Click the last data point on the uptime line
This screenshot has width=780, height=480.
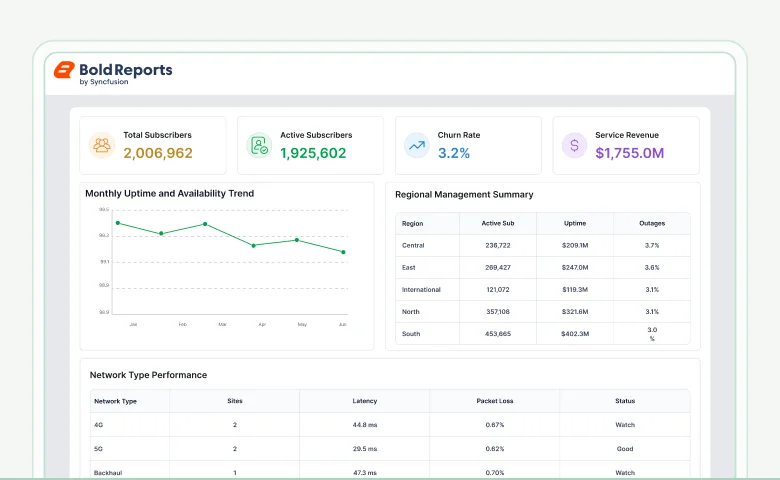(x=343, y=252)
